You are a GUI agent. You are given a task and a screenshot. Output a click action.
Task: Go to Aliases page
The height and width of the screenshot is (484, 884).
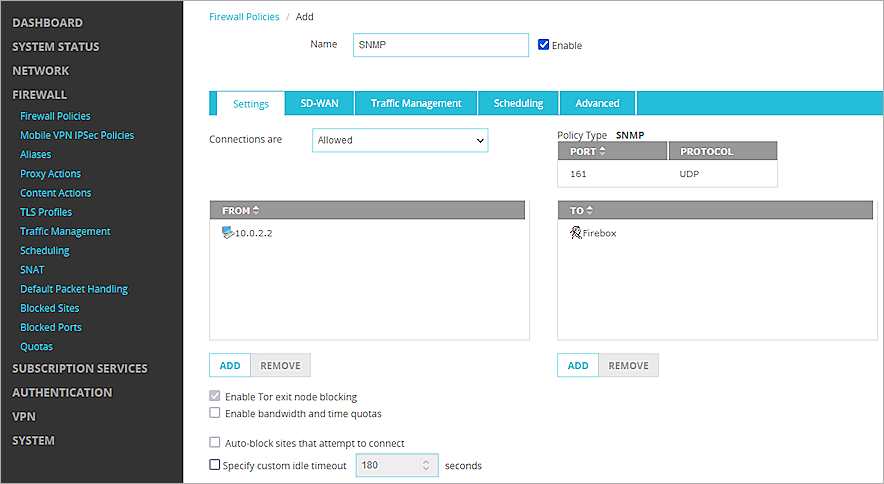pos(36,155)
